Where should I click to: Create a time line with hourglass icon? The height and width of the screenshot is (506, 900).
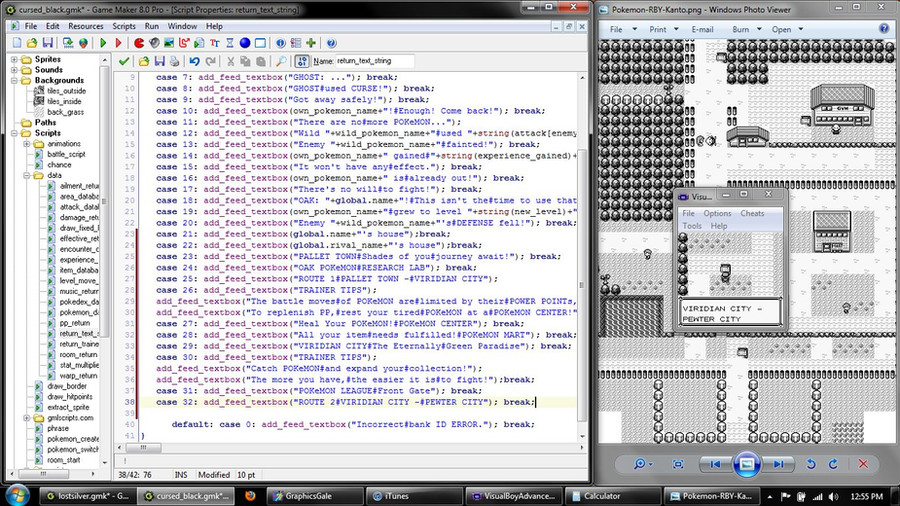pyautogui.click(x=230, y=43)
